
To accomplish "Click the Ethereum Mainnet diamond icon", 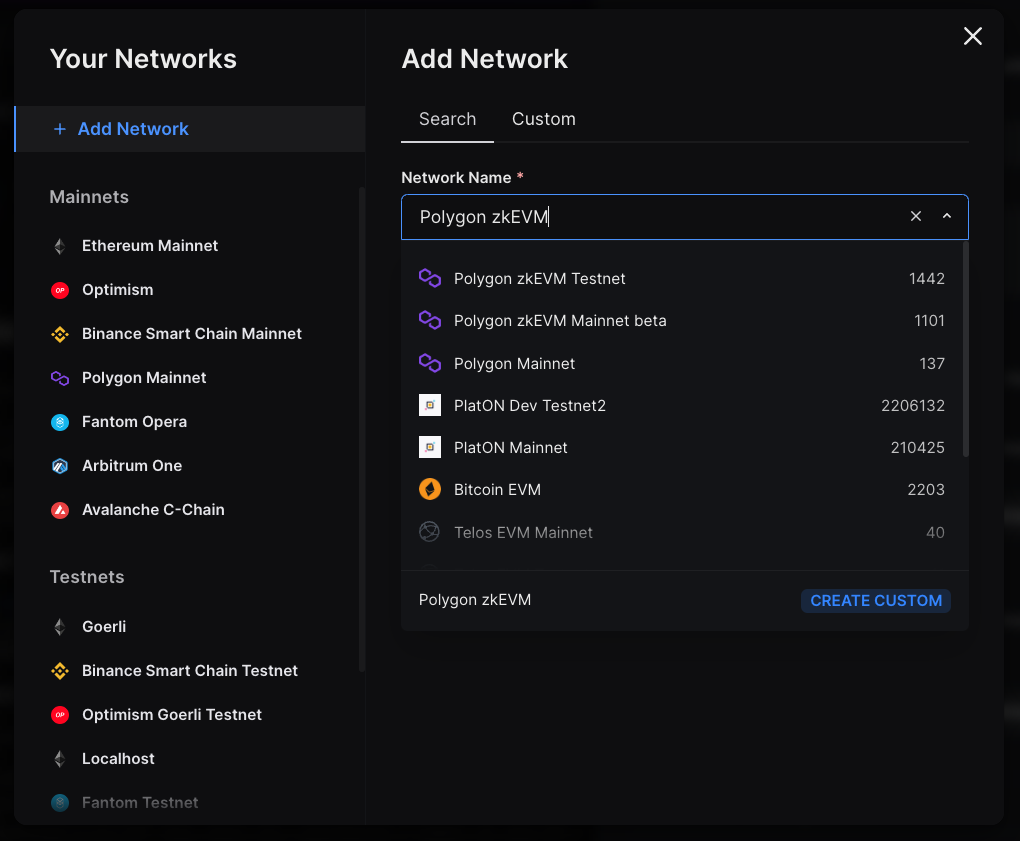I will click(60, 246).
